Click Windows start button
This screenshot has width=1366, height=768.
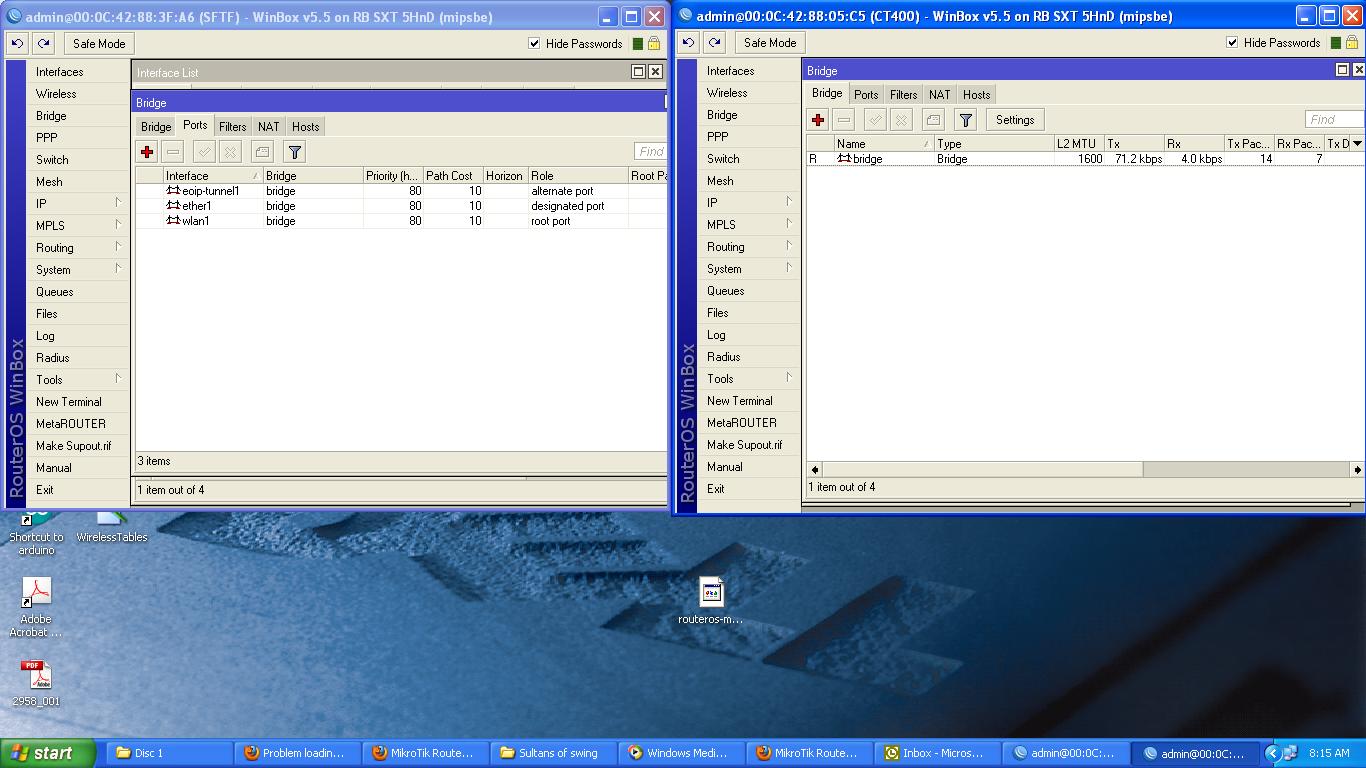pos(48,753)
